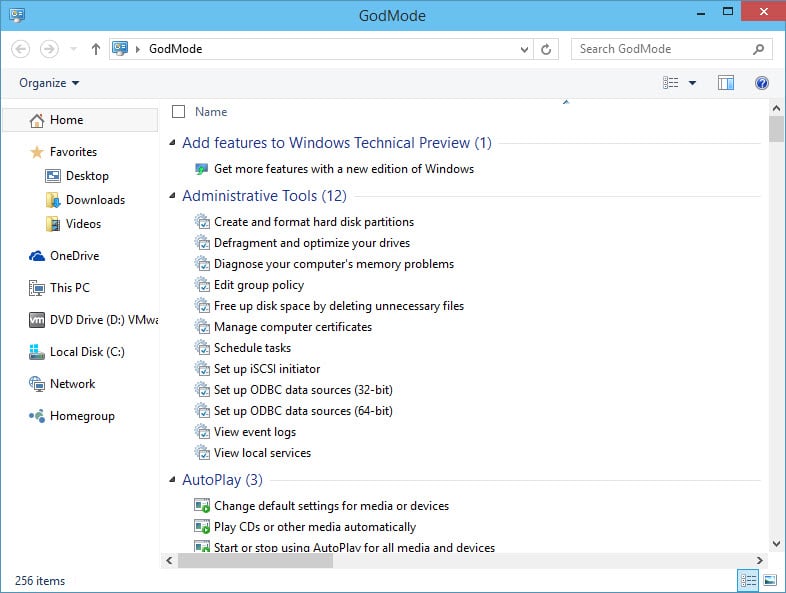This screenshot has height=593, width=786.
Task: Toggle the preview pane
Action: click(726, 83)
